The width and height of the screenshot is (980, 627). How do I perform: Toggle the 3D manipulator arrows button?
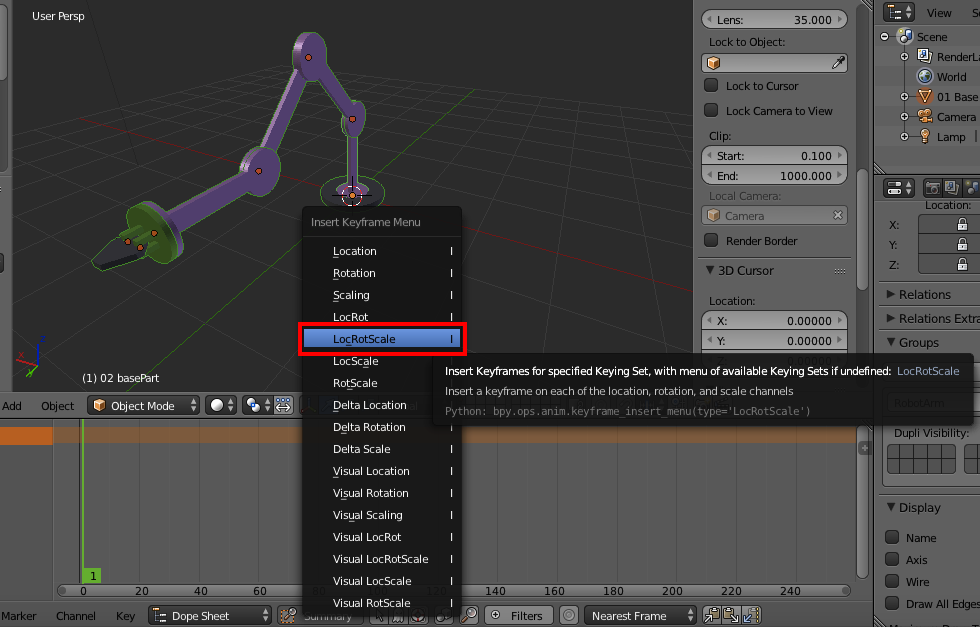(282, 405)
